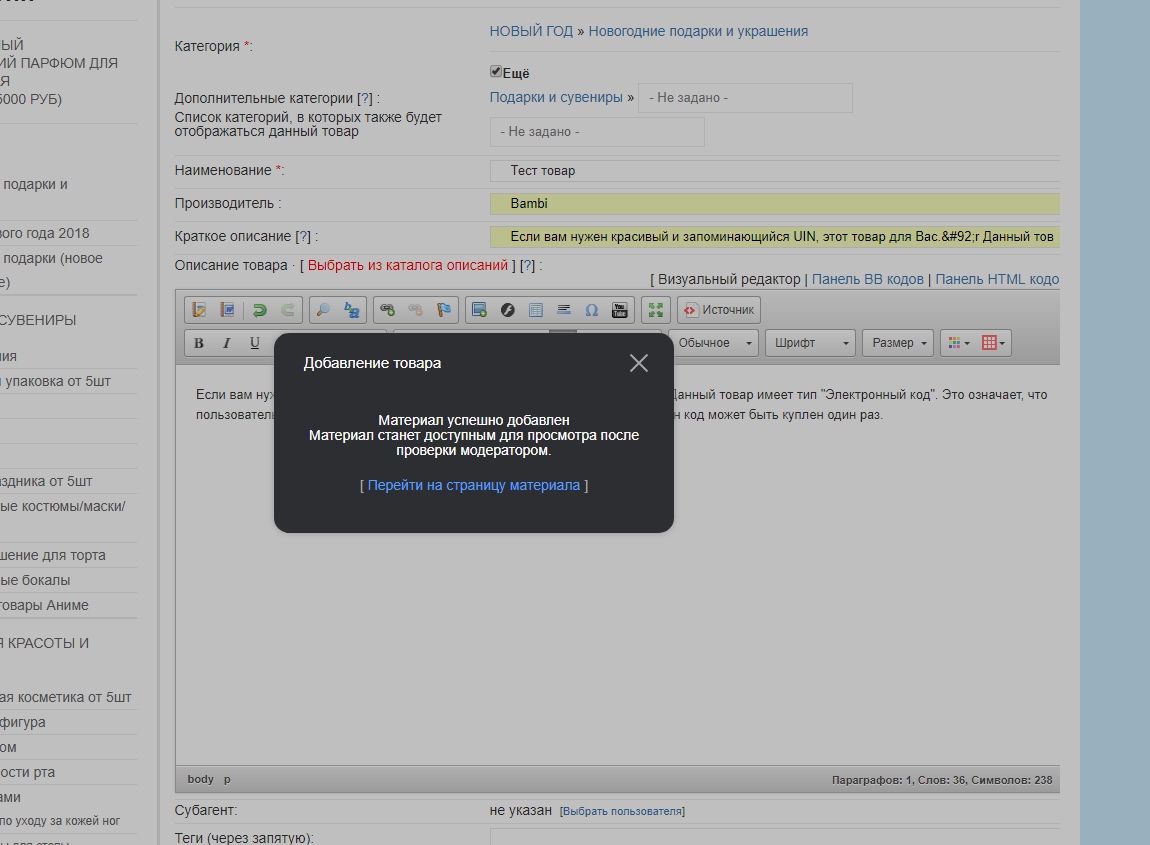Open sidebar item ая косметика от 5шт
This screenshot has width=1150, height=845.
pyautogui.click(x=66, y=698)
